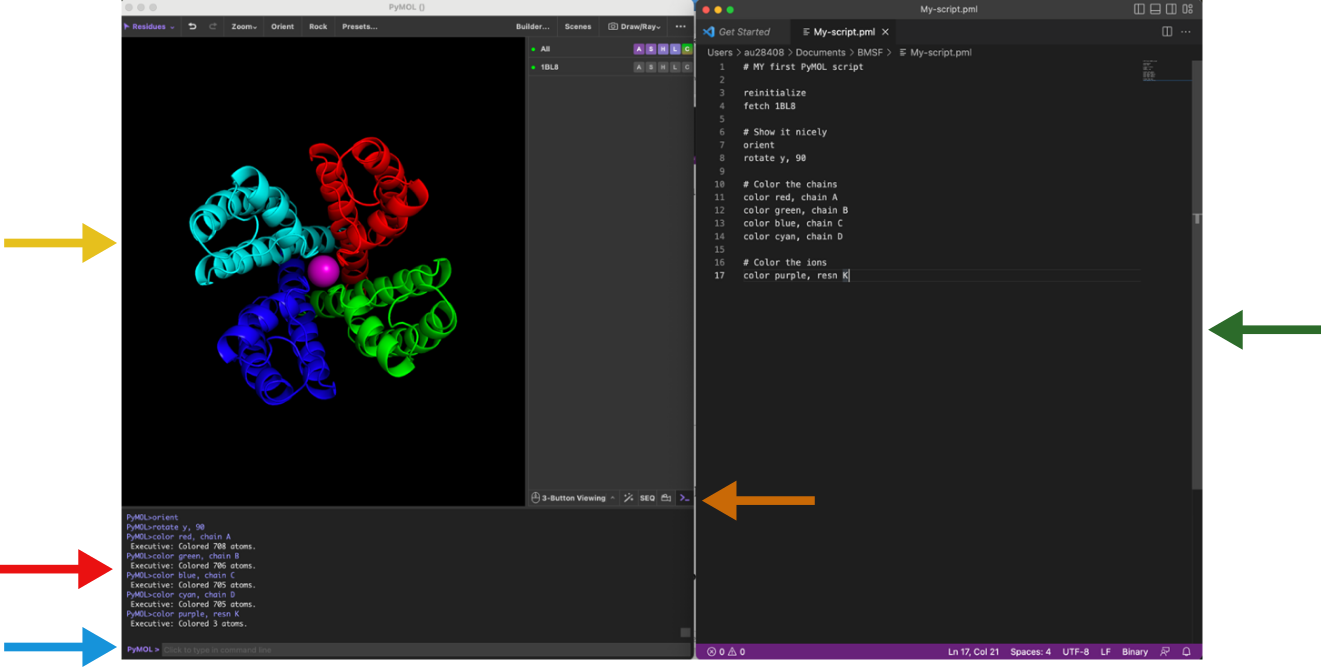The width and height of the screenshot is (1321, 667).
Task: Open the Draw/Ray dropdown
Action: click(x=639, y=26)
